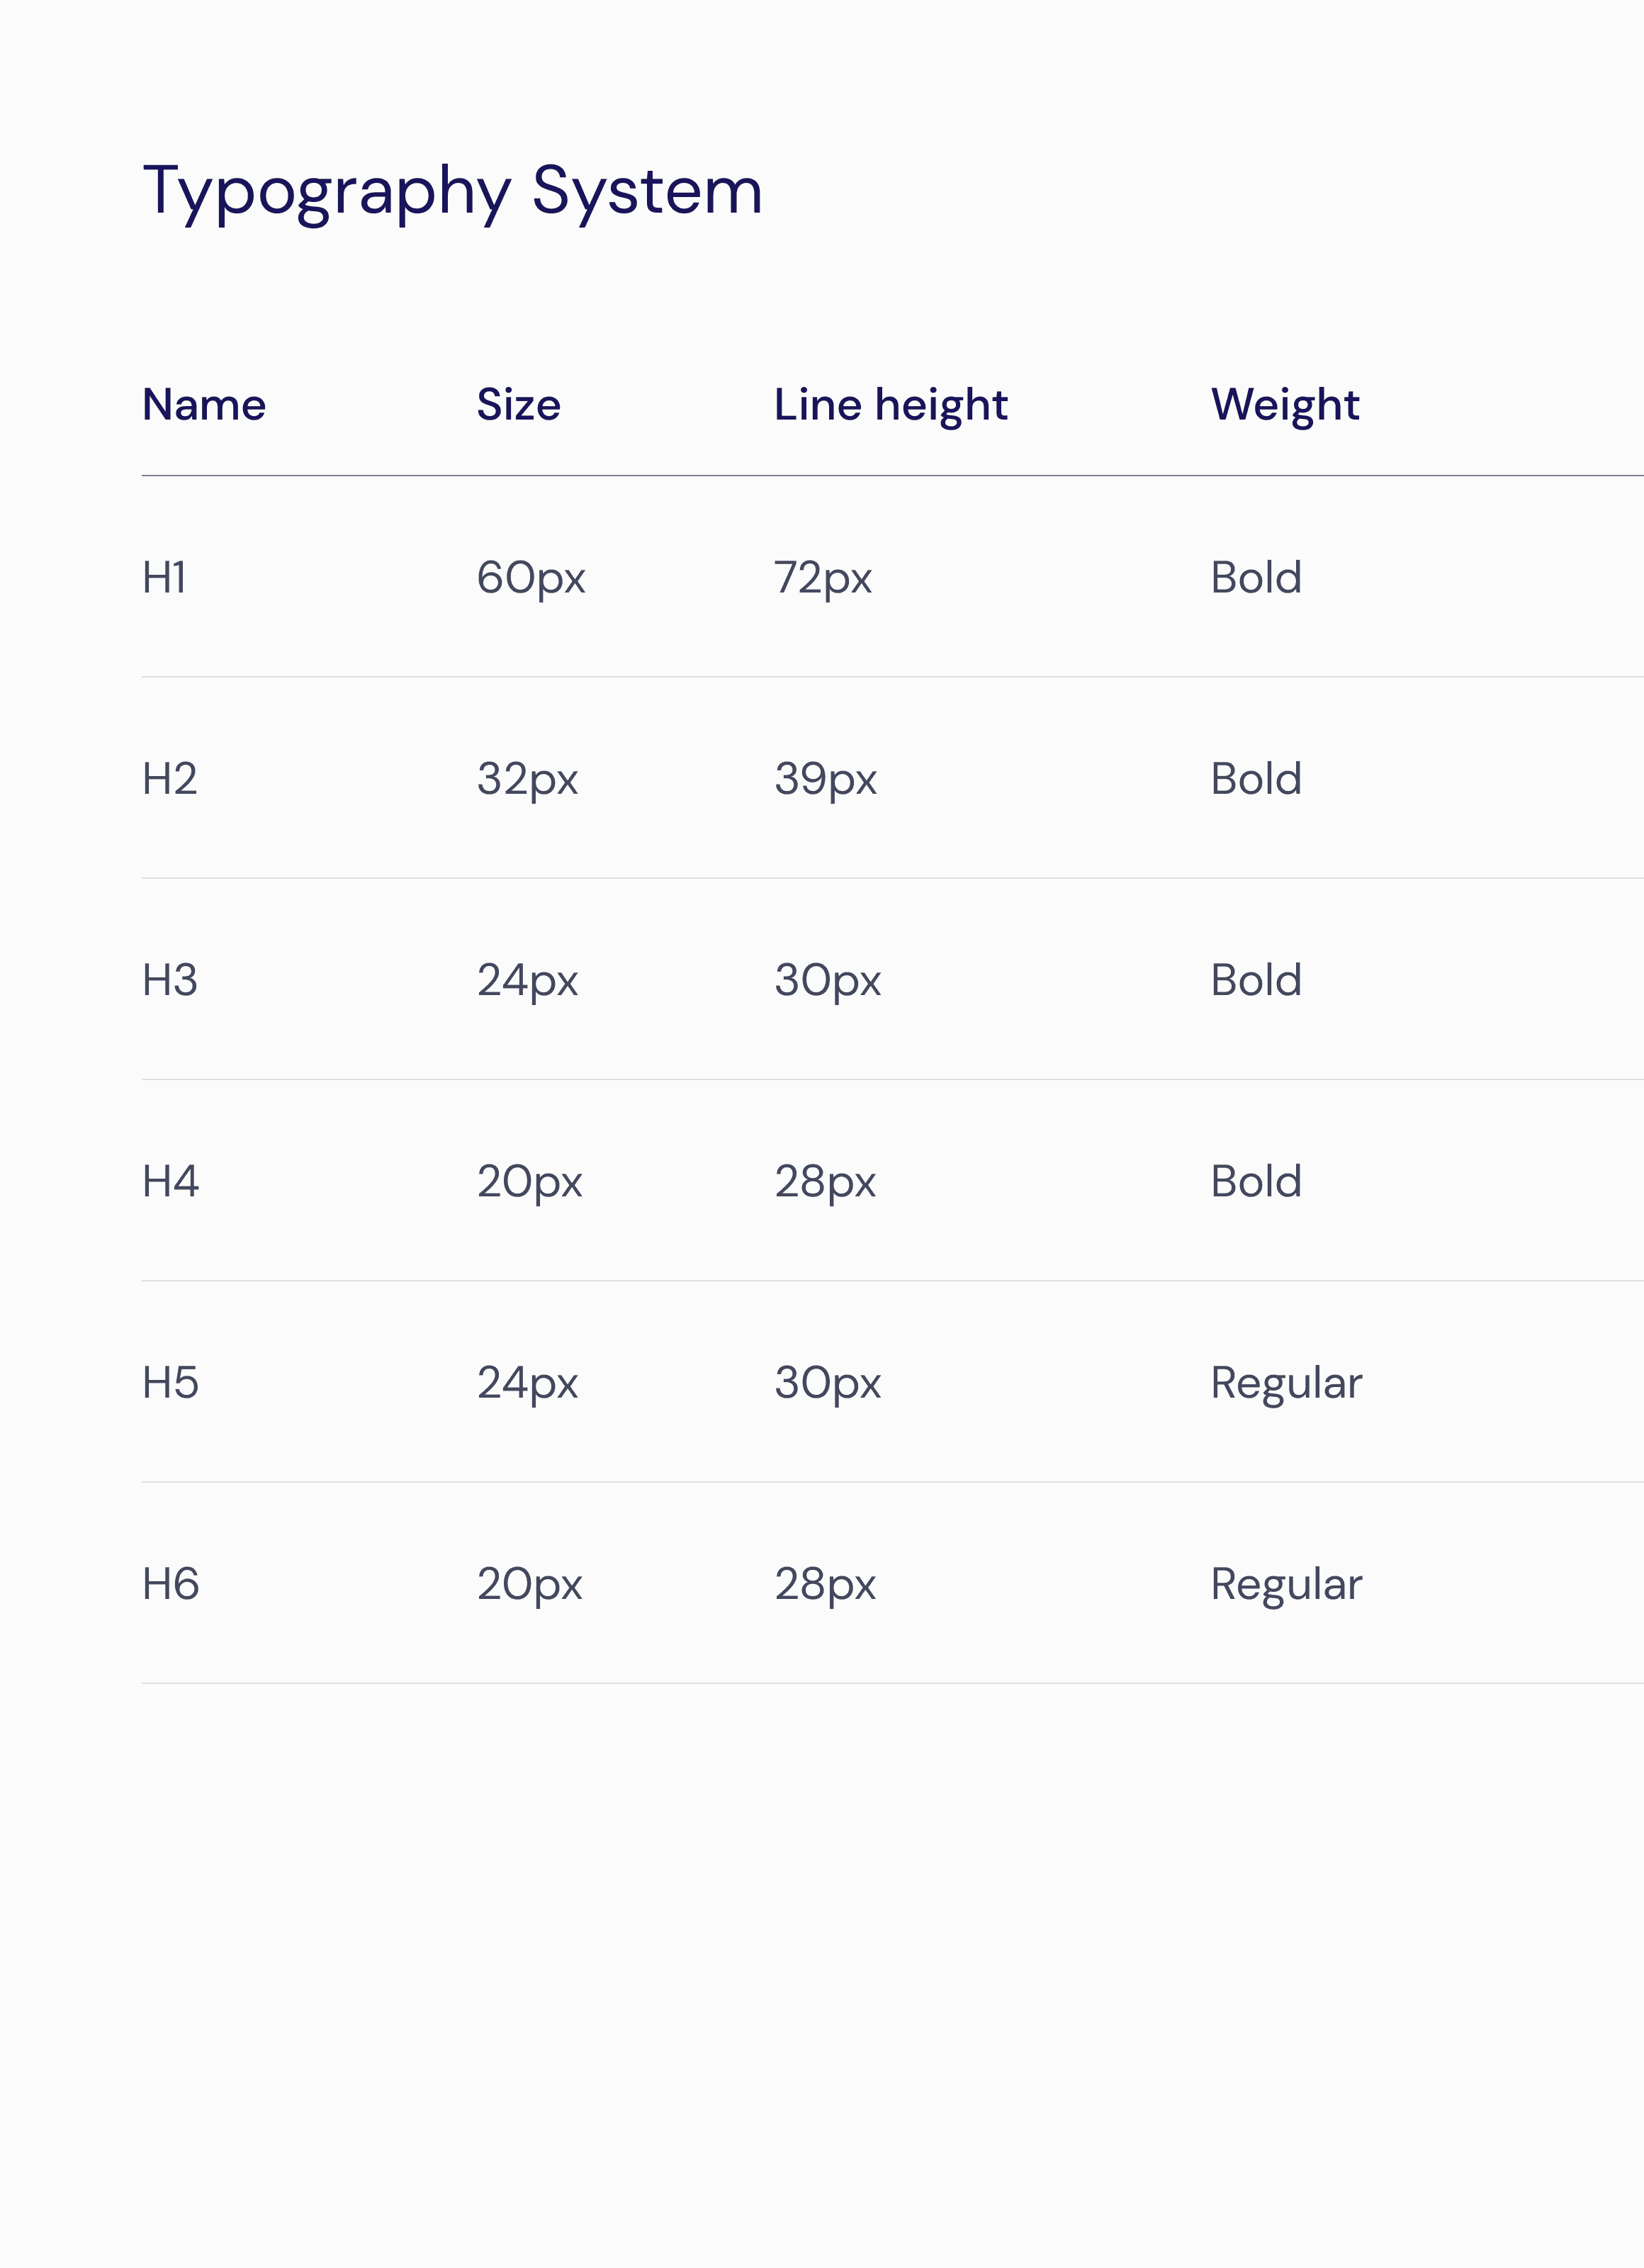Click the Line height column header
Viewport: 1644px width, 2268px height.
[x=890, y=405]
